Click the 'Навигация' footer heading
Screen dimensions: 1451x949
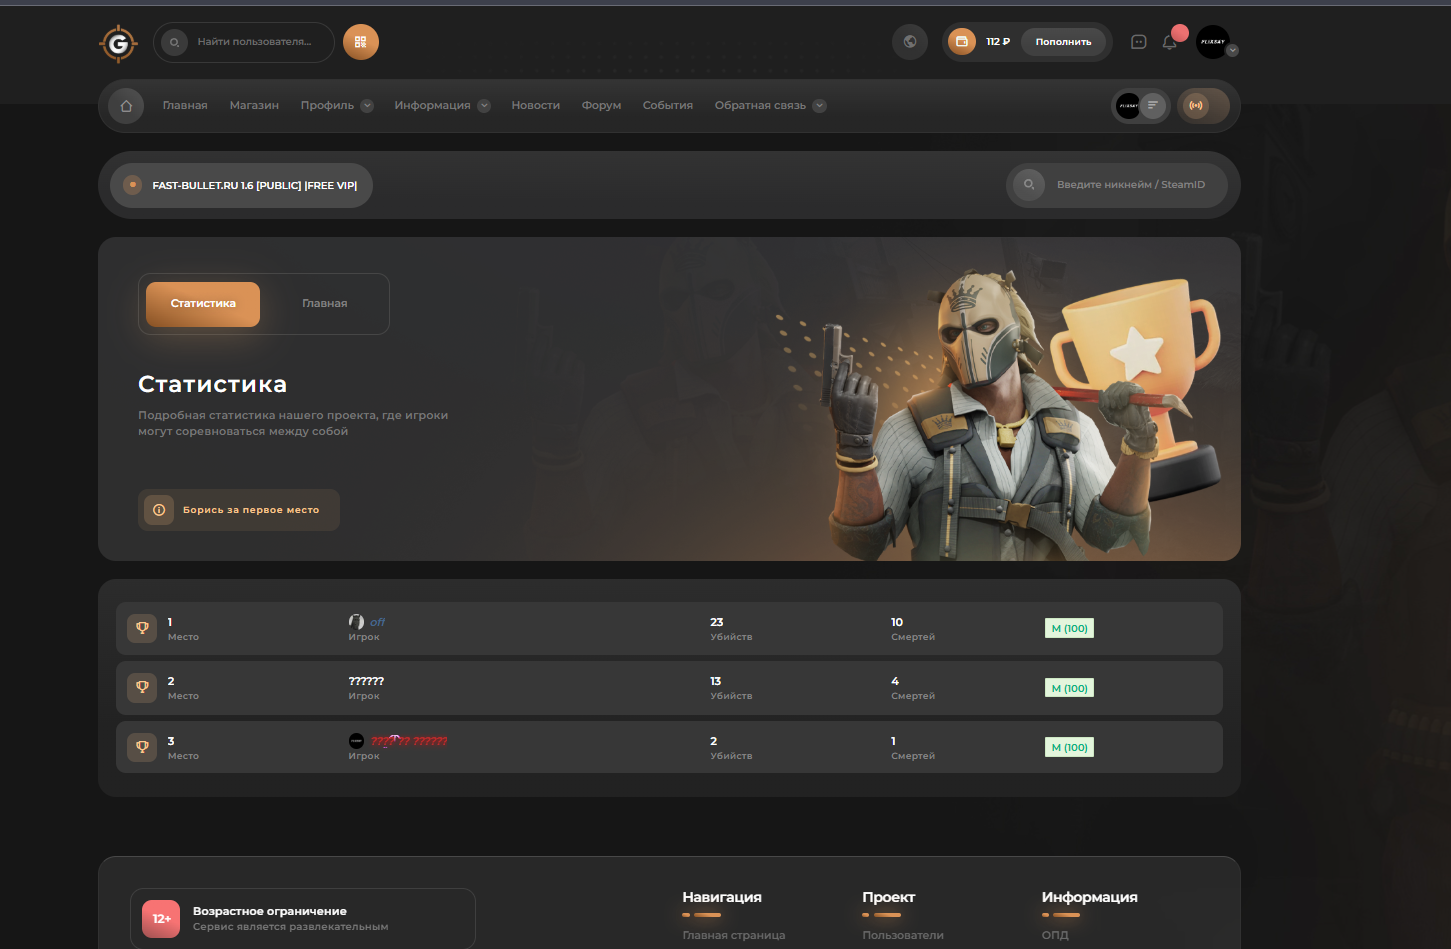pyautogui.click(x=722, y=897)
